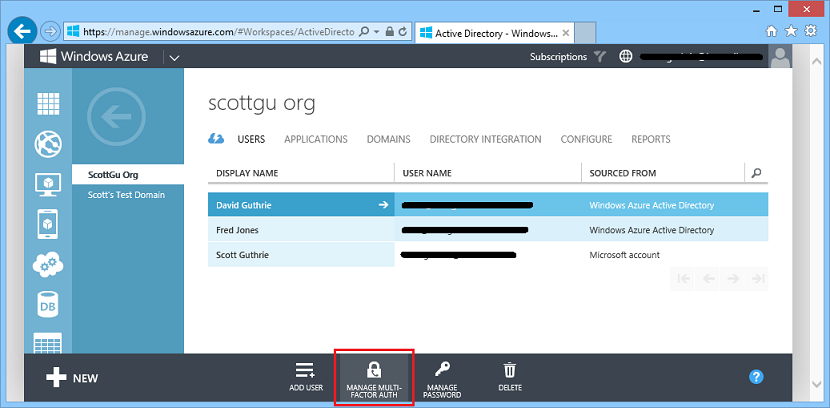Click the quick start cloud icon
The width and height of the screenshot is (830, 408).
(216, 139)
